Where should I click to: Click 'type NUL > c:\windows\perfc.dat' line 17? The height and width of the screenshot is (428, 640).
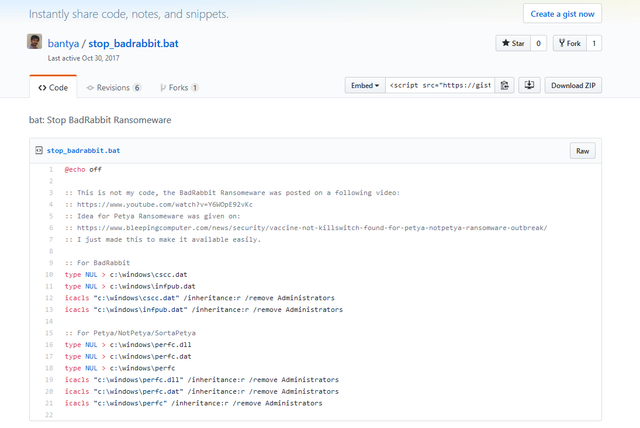click(x=128, y=356)
